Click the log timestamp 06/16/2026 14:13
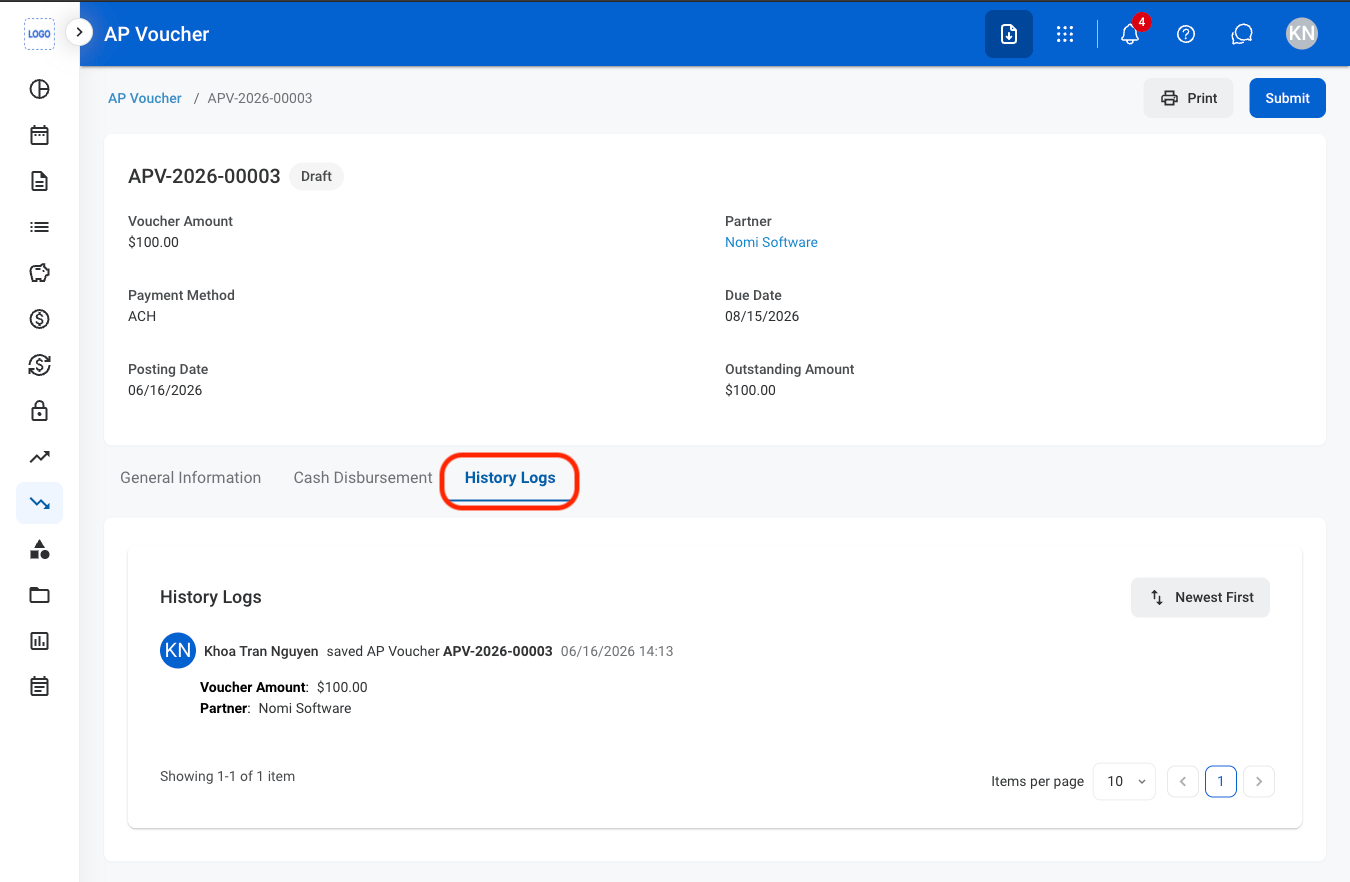This screenshot has width=1350, height=882. [x=617, y=651]
